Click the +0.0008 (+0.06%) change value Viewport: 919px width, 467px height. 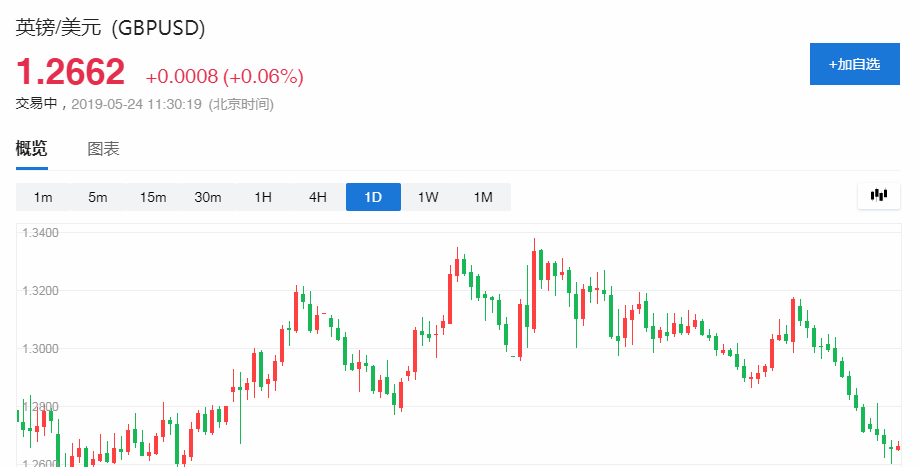224,77
